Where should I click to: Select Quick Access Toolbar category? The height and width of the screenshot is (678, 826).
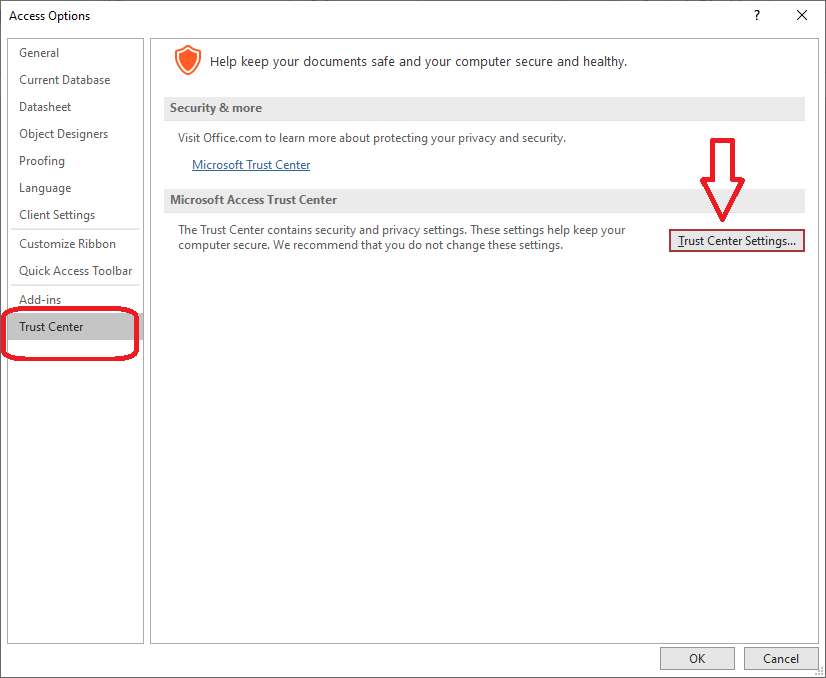pyautogui.click(x=75, y=271)
